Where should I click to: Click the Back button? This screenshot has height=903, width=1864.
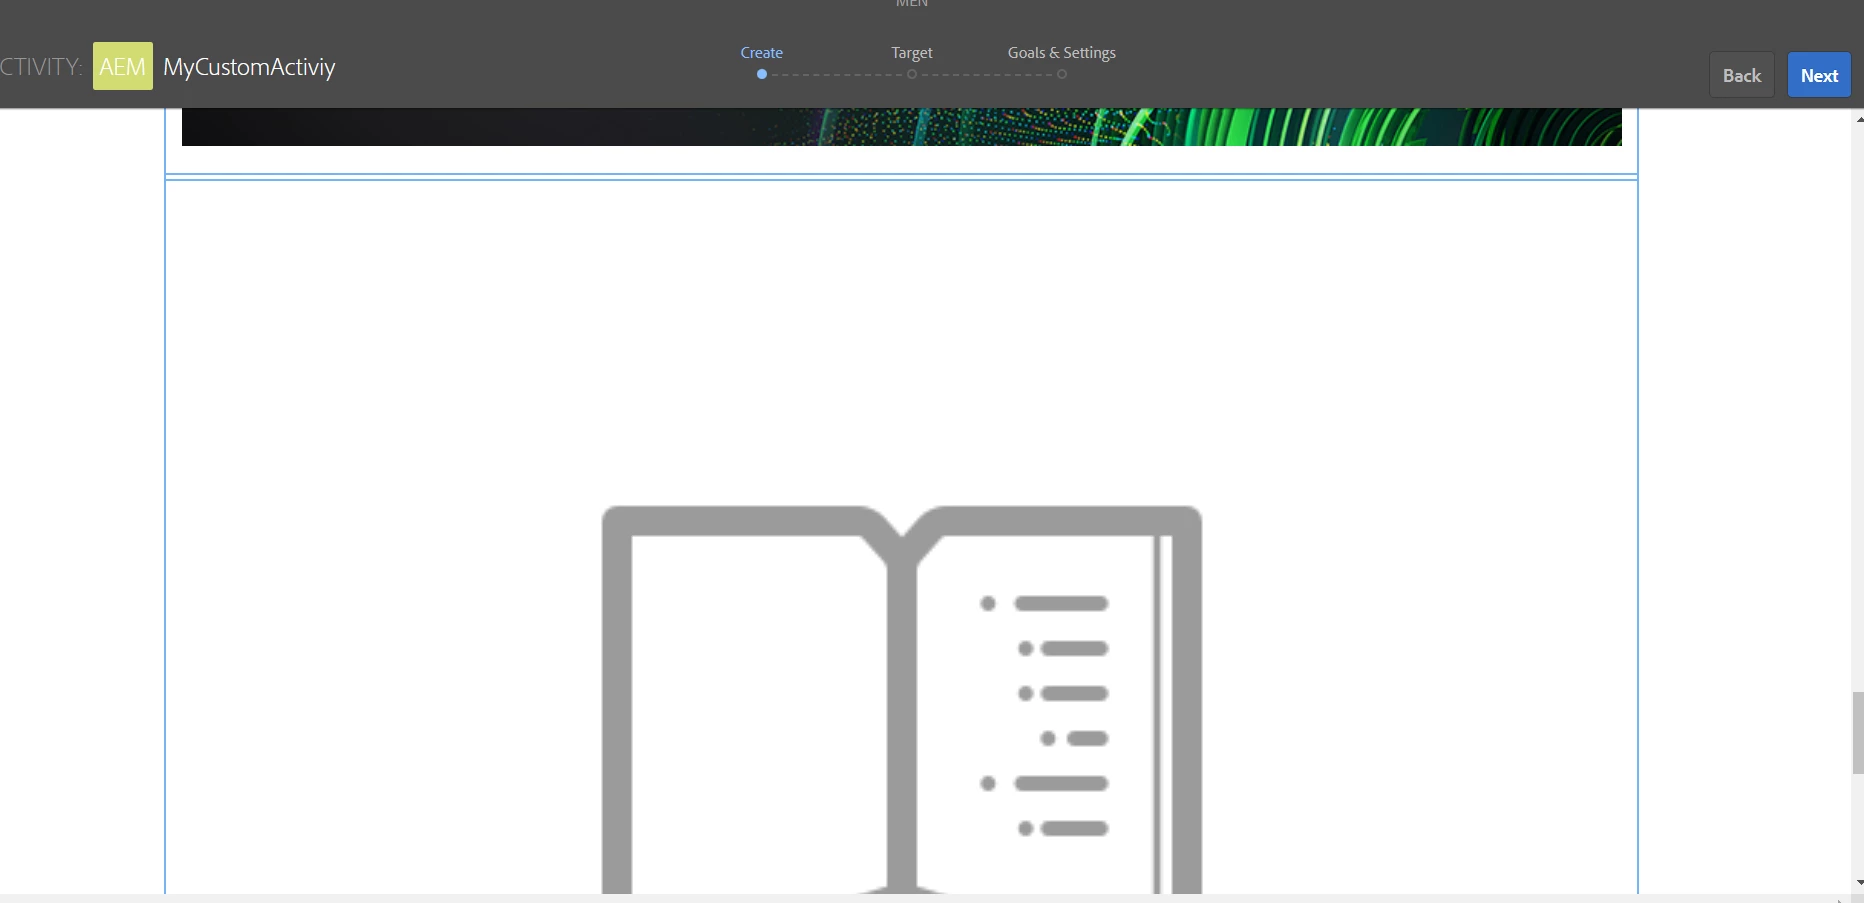1741,75
